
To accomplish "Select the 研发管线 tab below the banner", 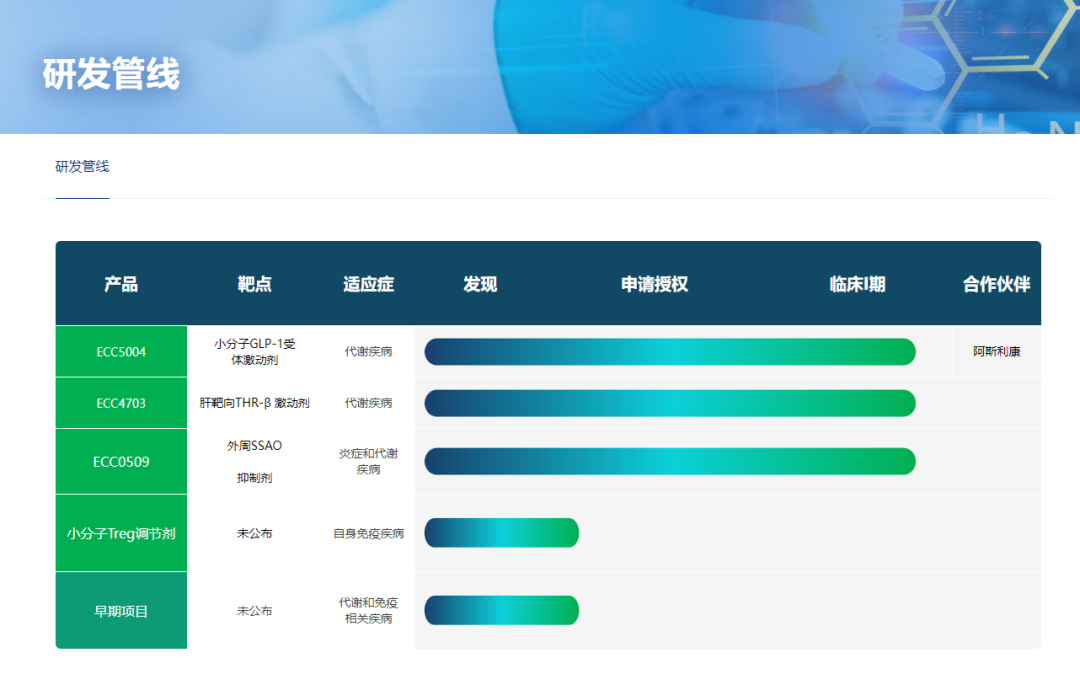I will (x=82, y=167).
